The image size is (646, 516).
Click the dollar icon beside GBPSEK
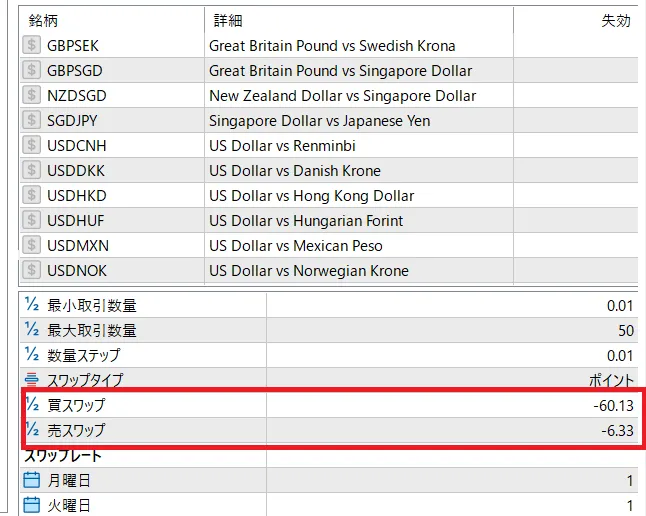click(32, 46)
